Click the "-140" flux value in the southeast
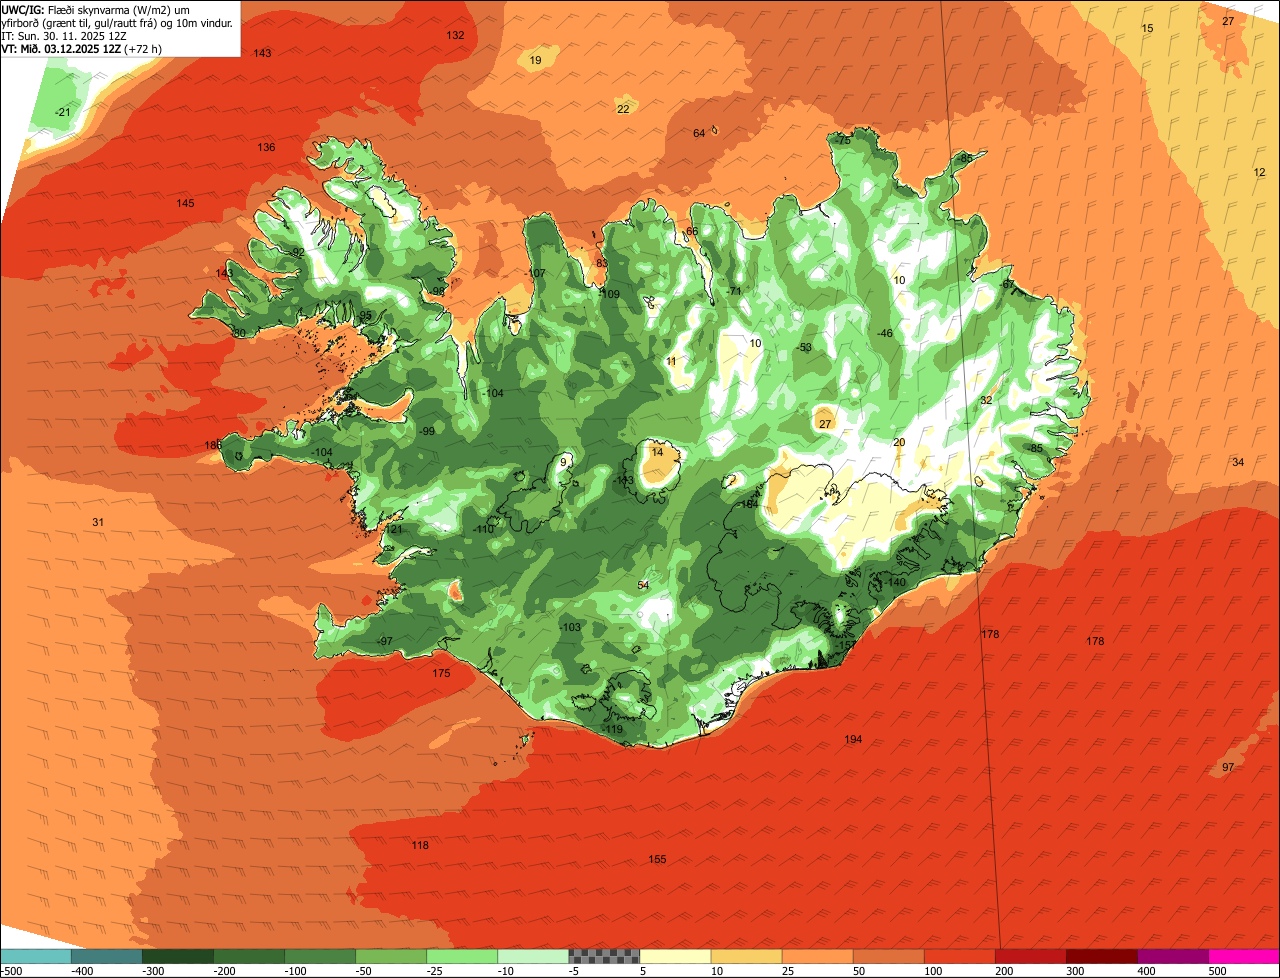Screen dimensions: 1280x978 [x=895, y=583]
